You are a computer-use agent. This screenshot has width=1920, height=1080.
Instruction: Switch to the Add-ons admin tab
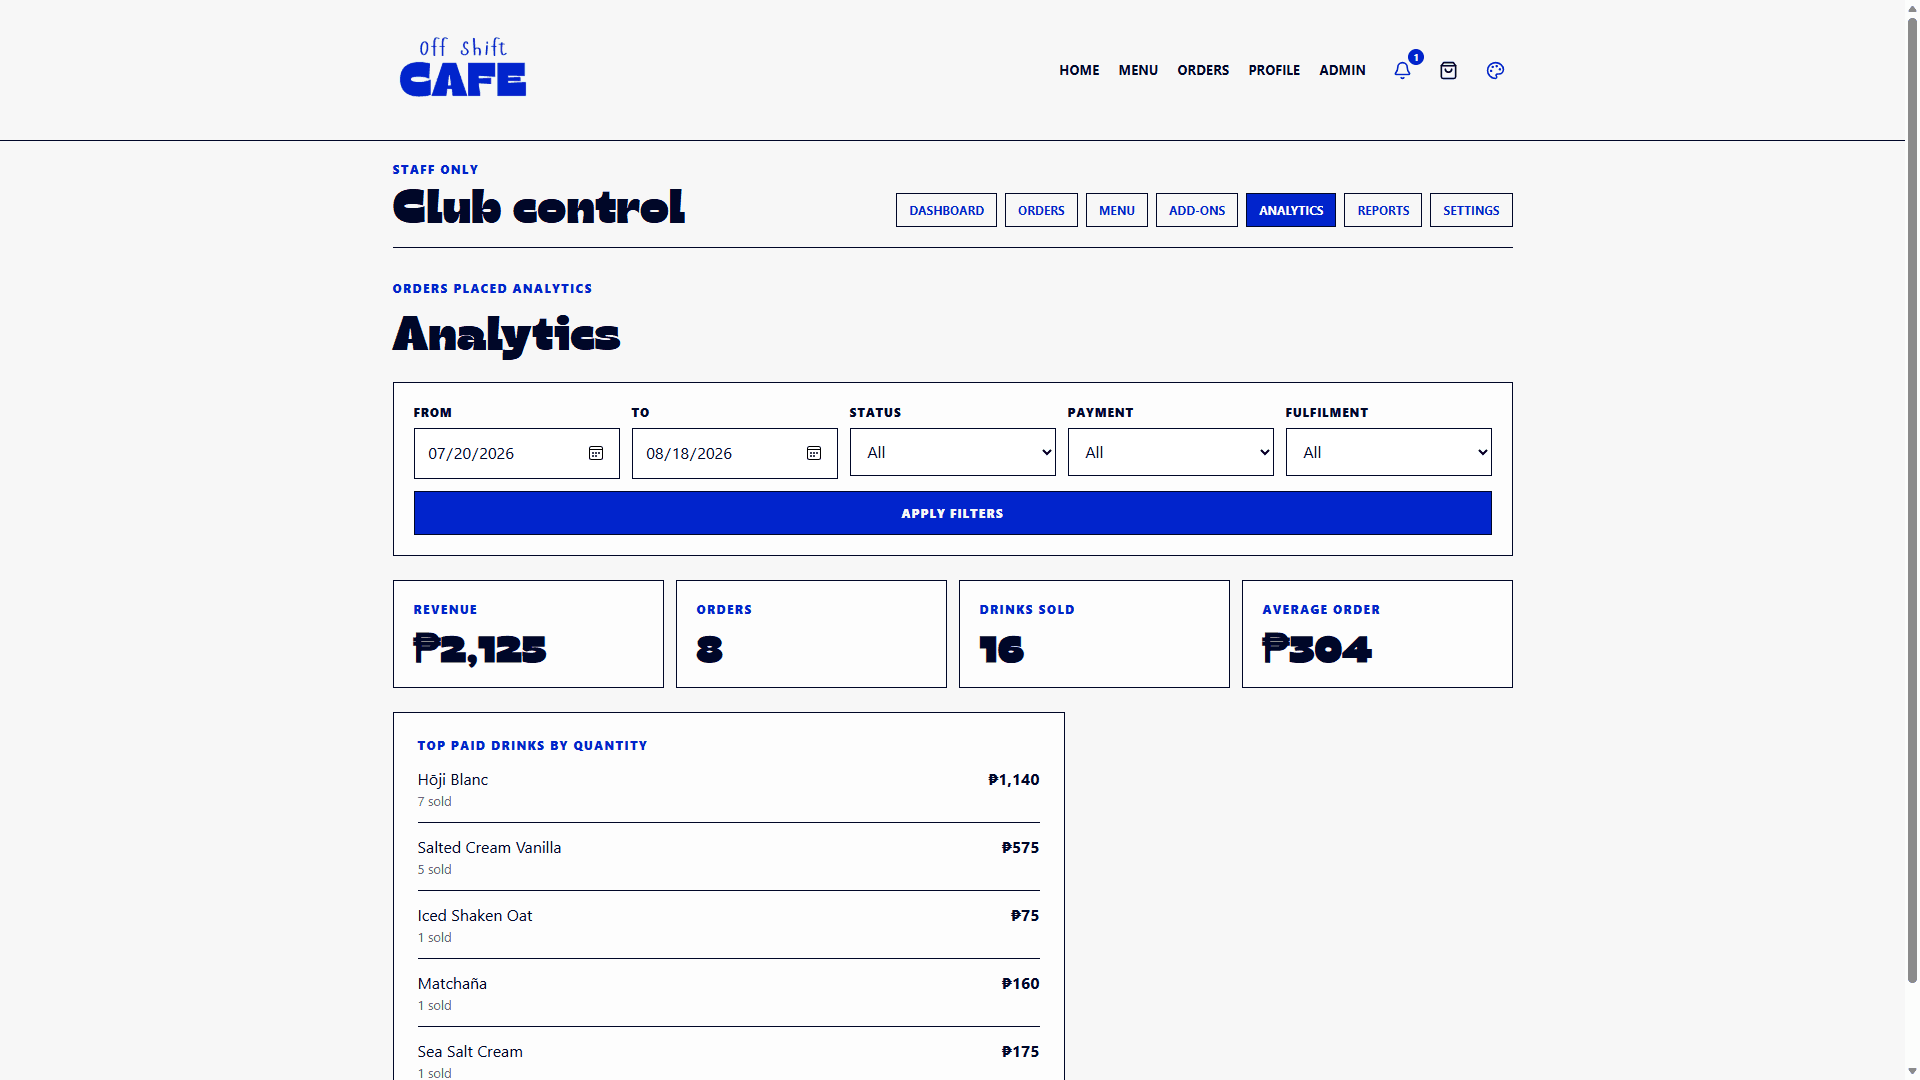pos(1197,210)
